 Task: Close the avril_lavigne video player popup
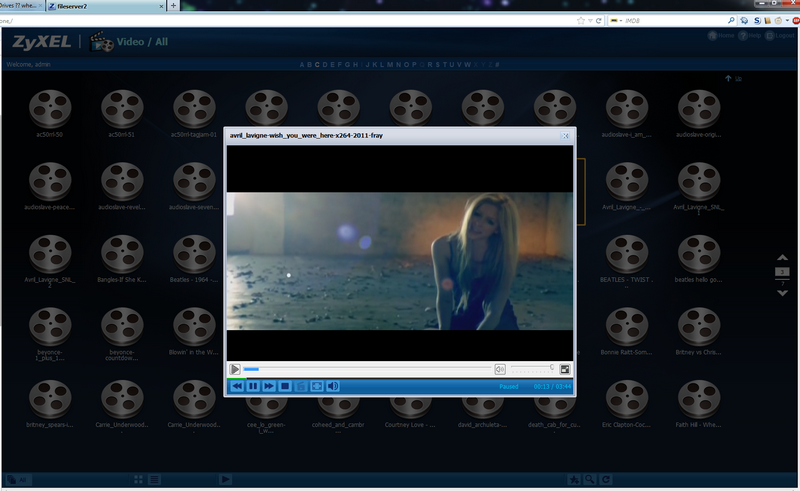tap(565, 136)
